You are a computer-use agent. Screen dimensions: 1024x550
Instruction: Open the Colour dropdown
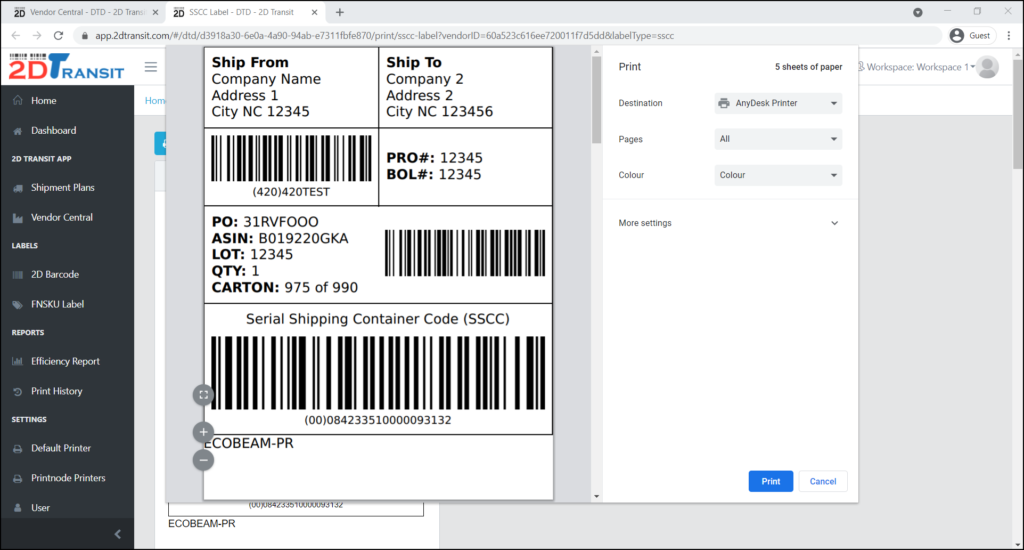click(x=778, y=175)
